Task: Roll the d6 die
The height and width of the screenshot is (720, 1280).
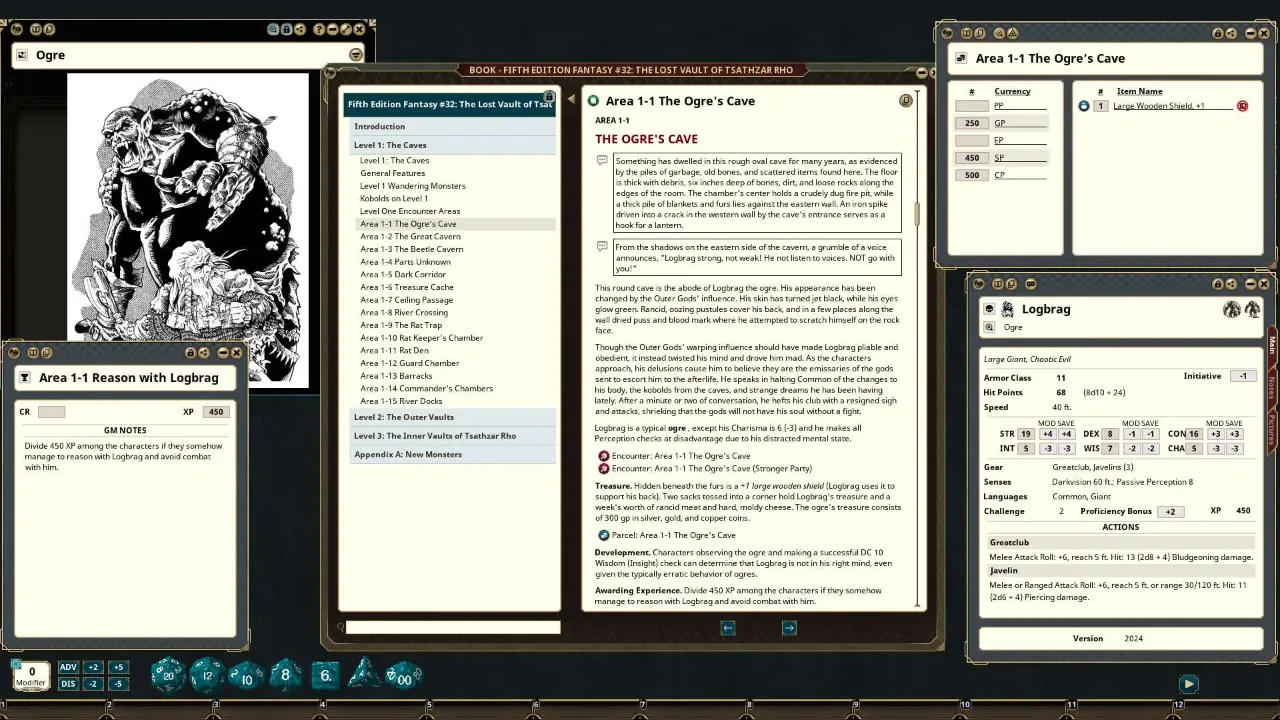Action: (325, 676)
